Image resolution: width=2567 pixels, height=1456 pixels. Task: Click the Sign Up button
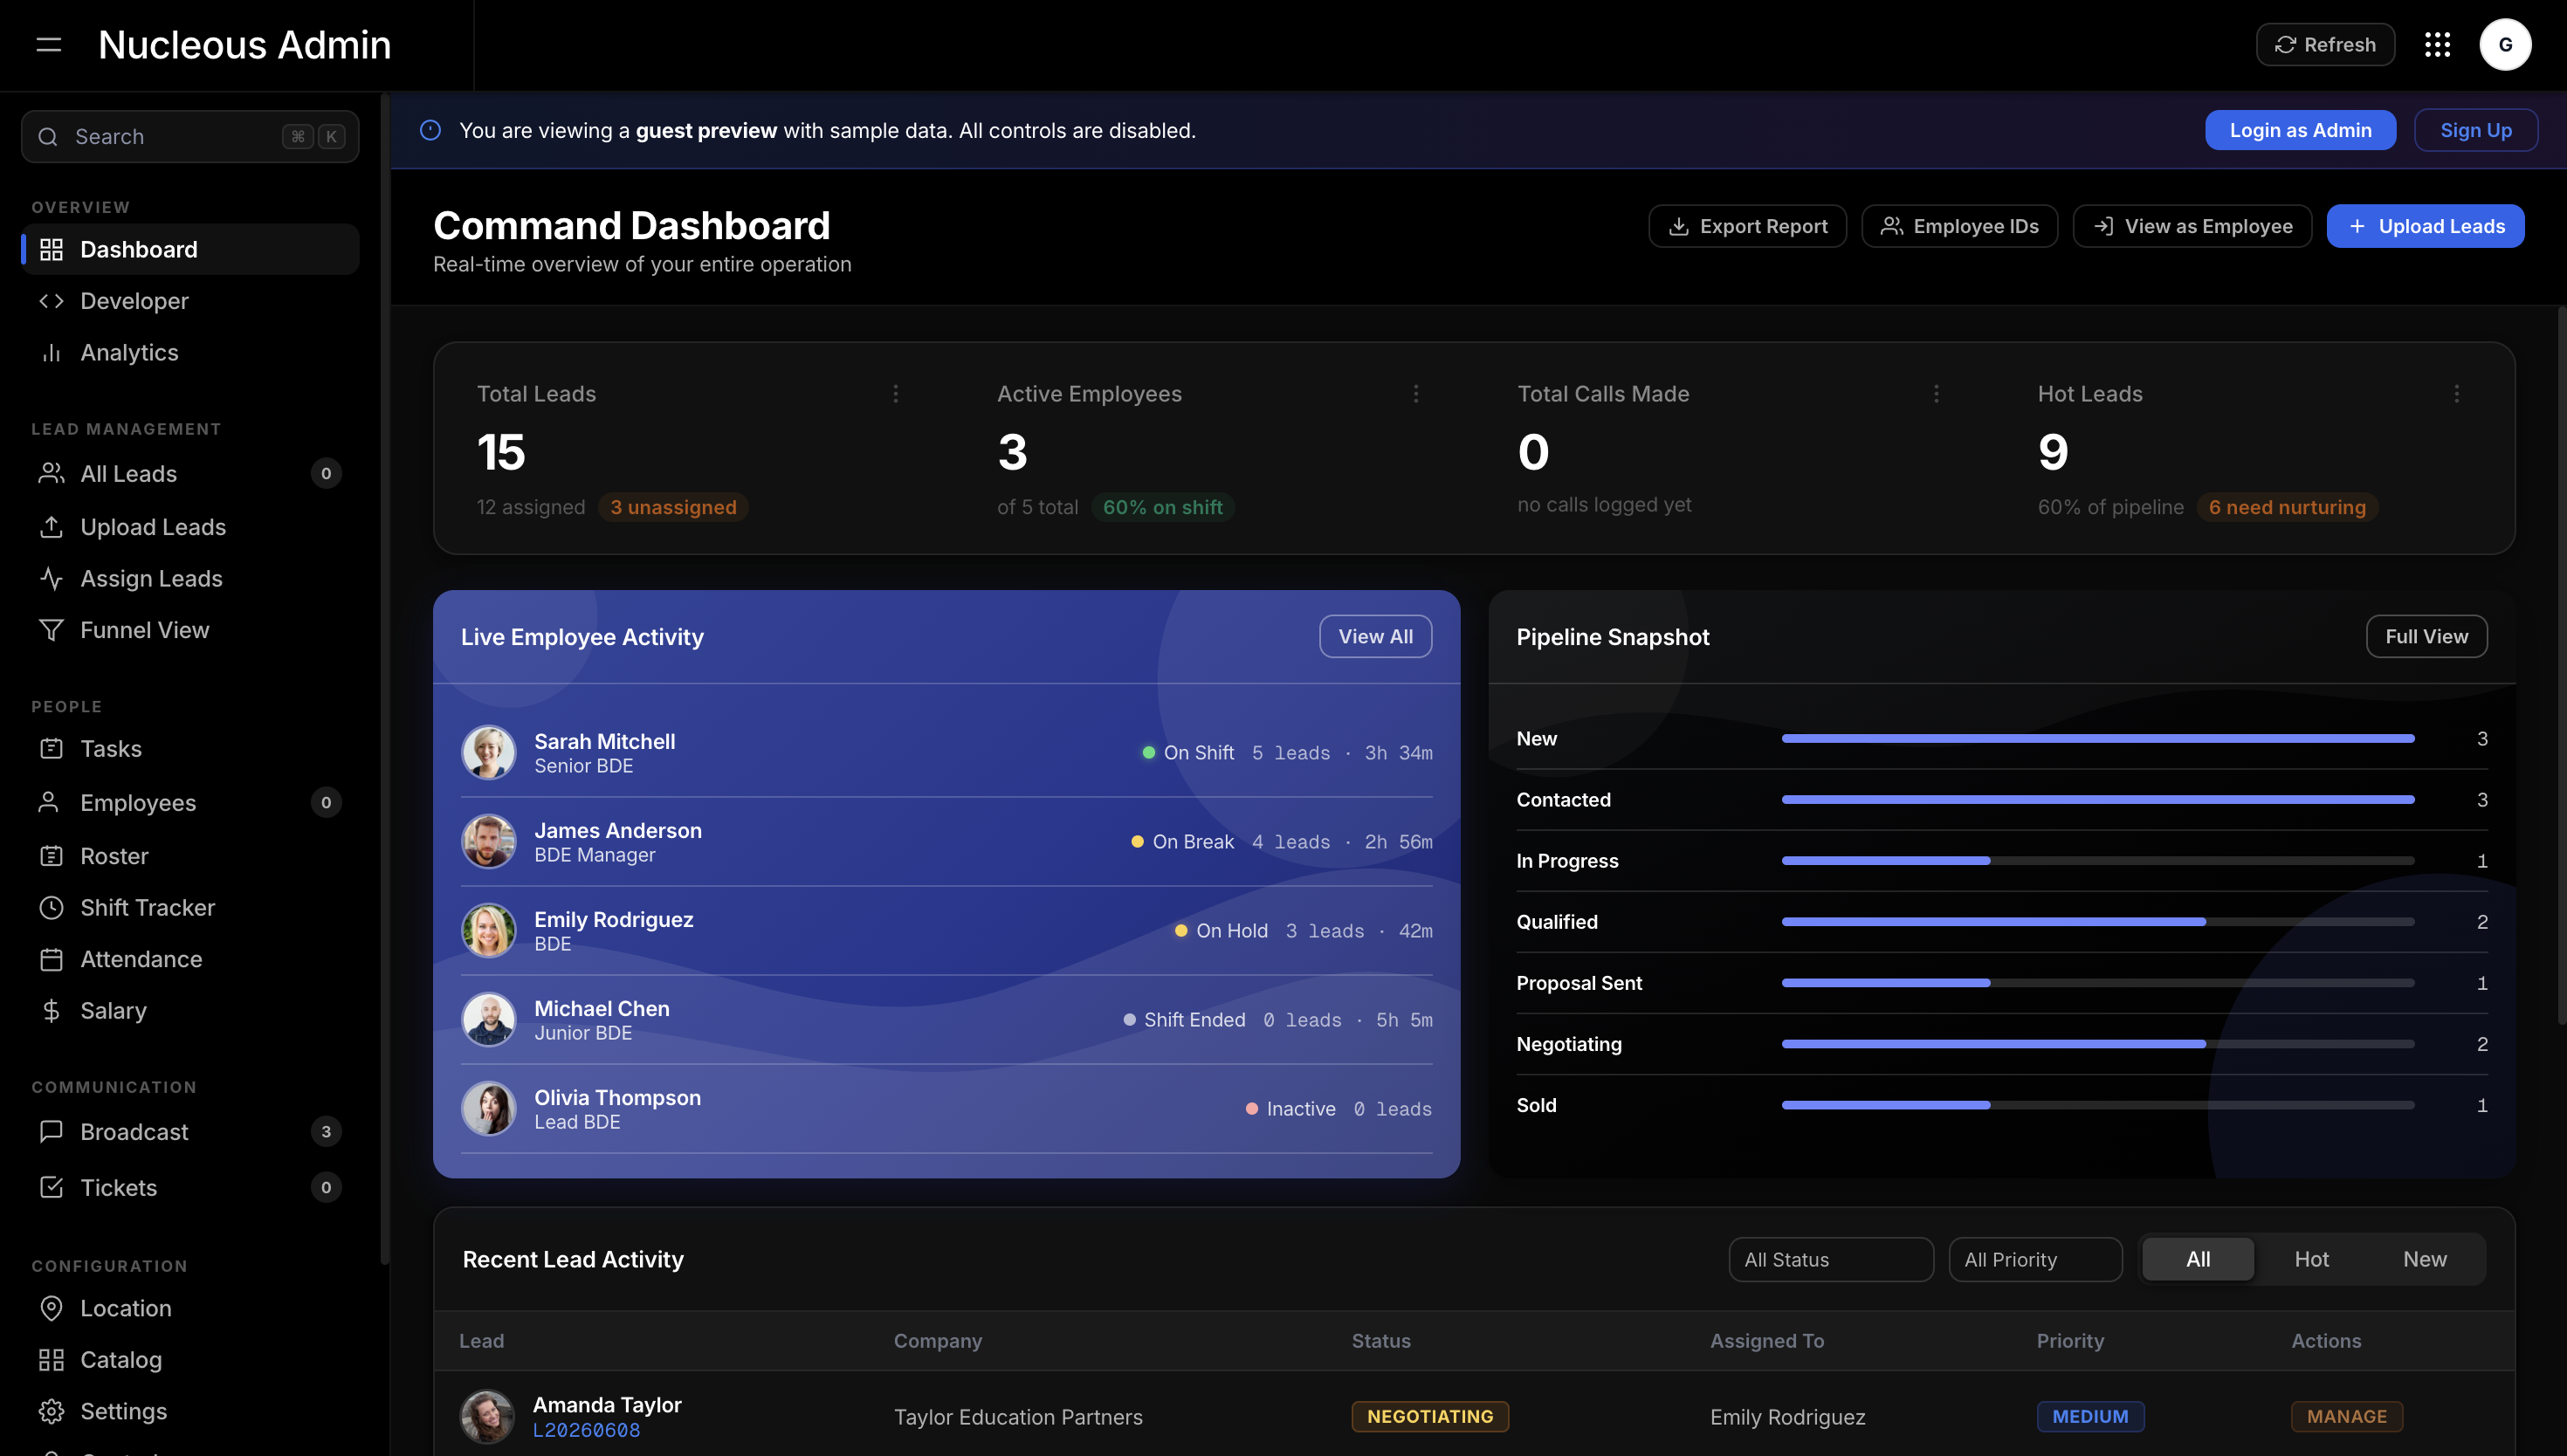pyautogui.click(x=2475, y=130)
